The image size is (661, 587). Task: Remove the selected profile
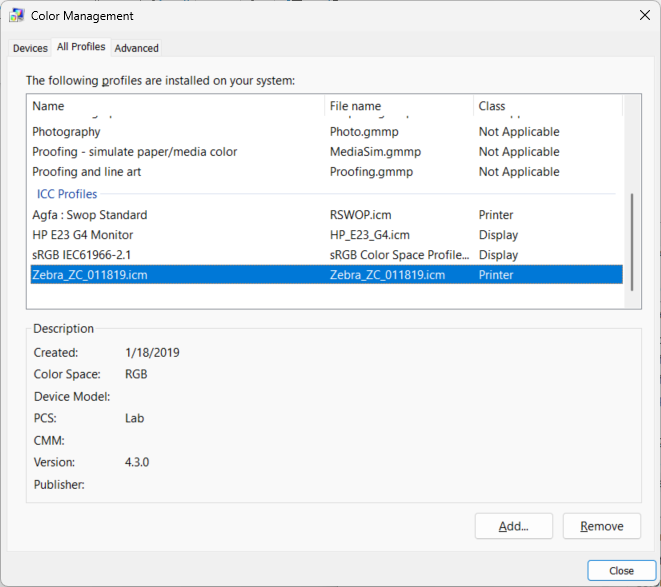[601, 526]
